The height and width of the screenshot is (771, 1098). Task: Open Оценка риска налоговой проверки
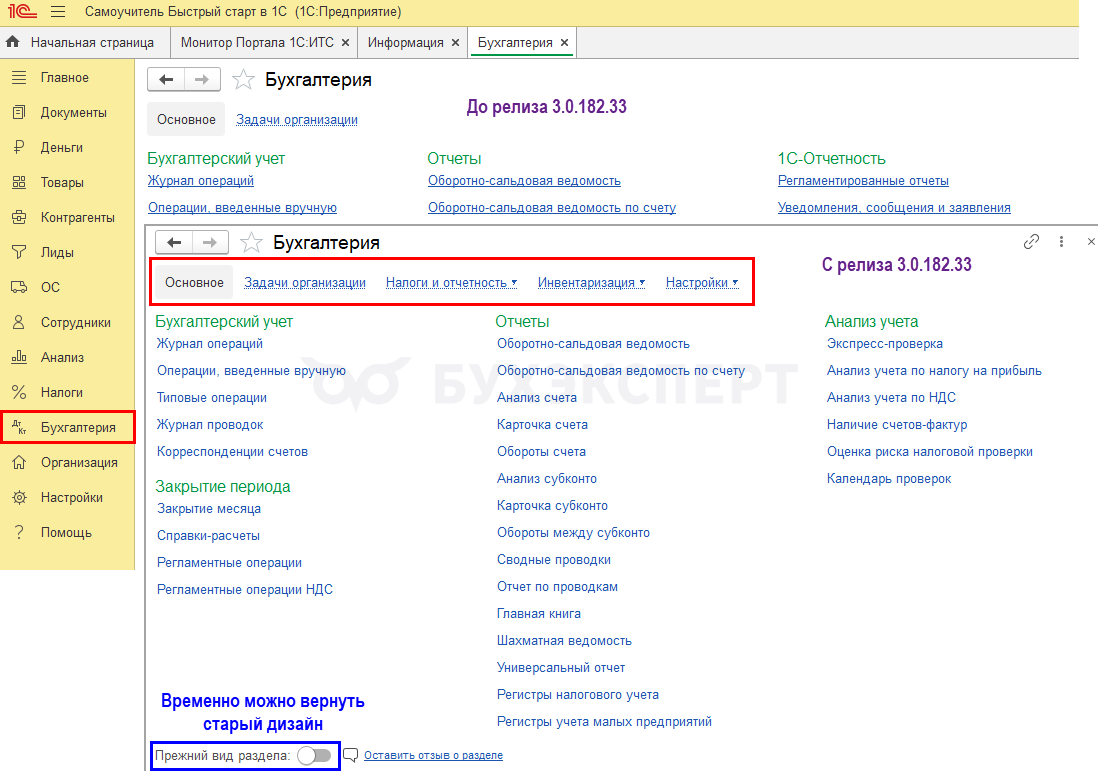929,452
